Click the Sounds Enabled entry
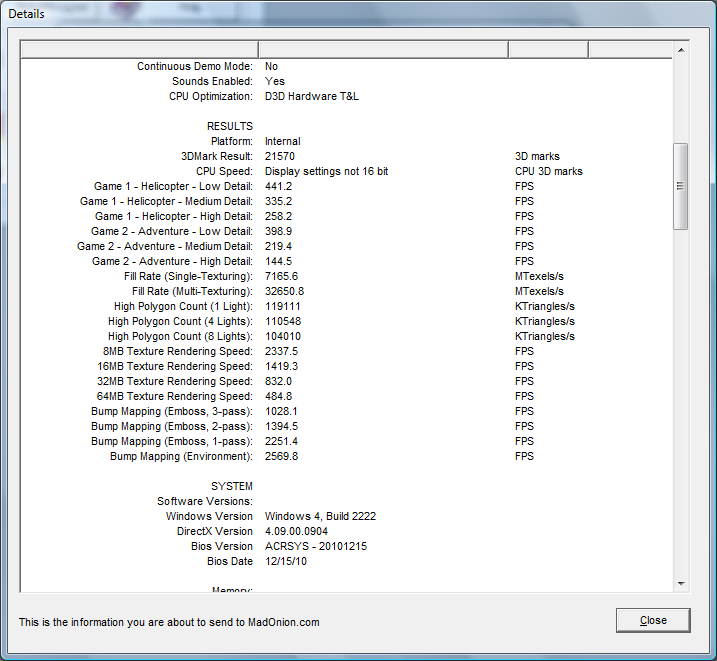 (211, 82)
